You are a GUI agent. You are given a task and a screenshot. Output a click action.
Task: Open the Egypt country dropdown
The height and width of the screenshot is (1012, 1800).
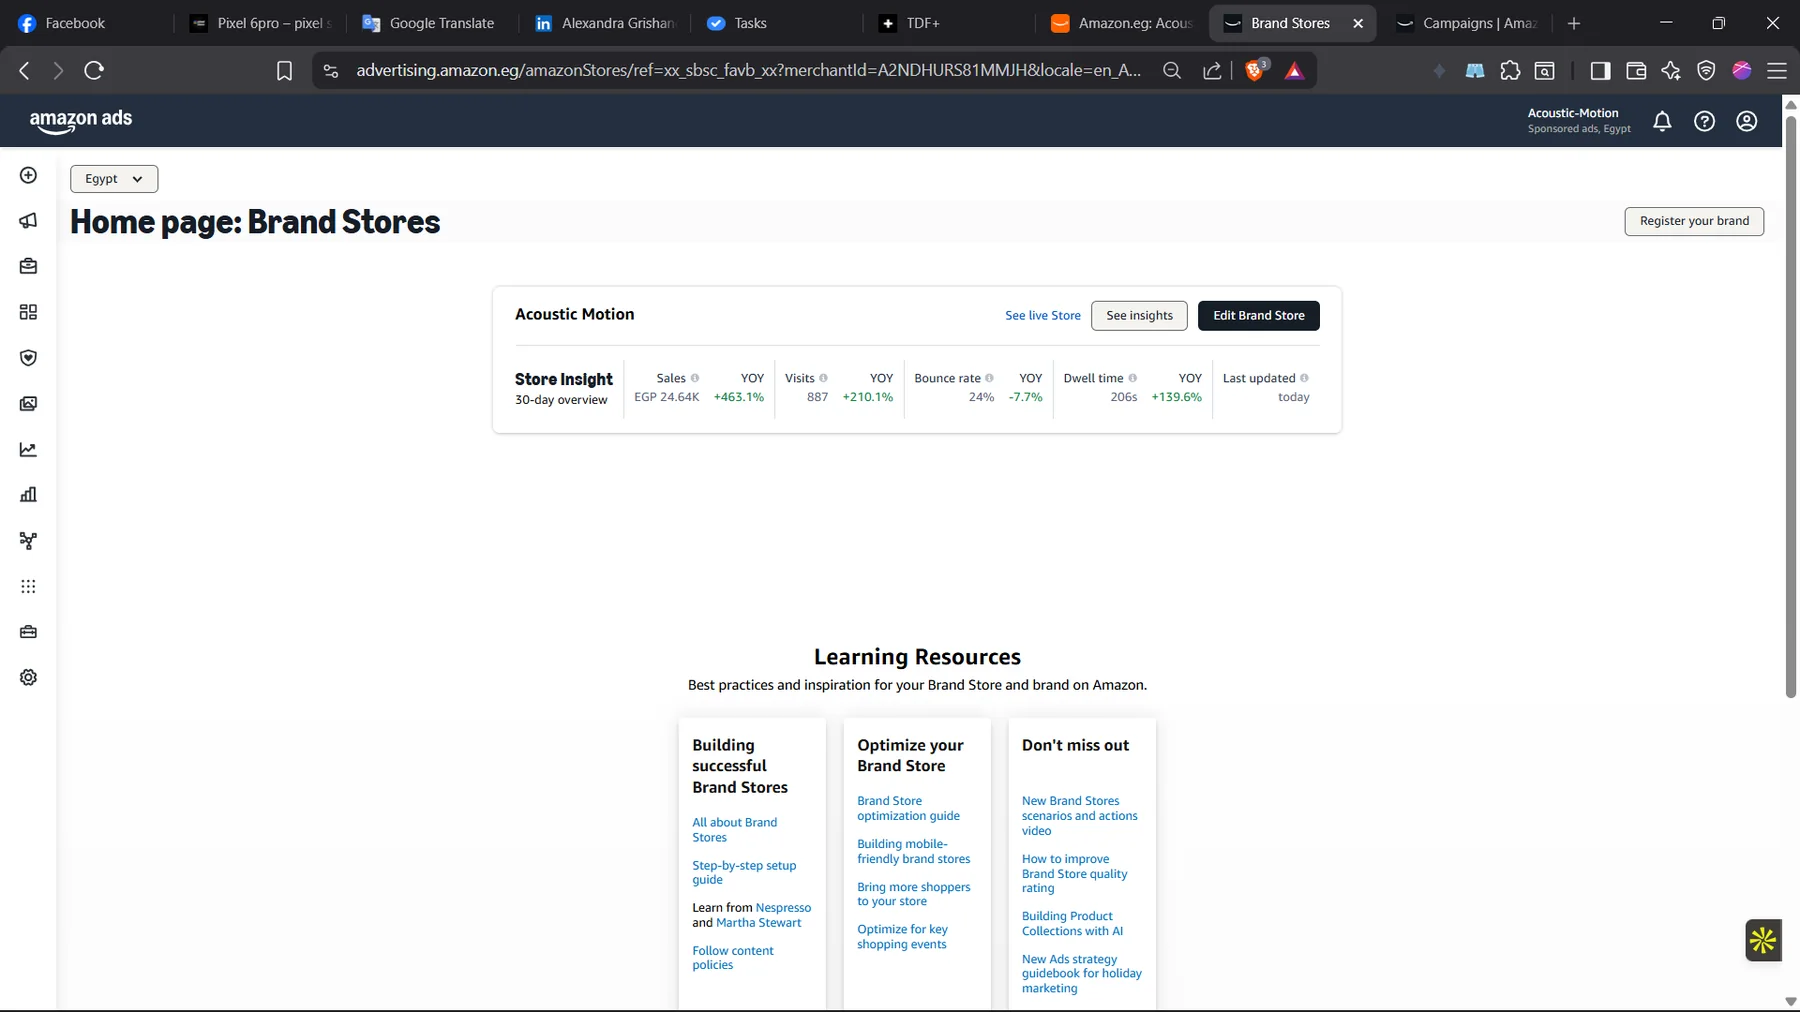[x=114, y=179]
